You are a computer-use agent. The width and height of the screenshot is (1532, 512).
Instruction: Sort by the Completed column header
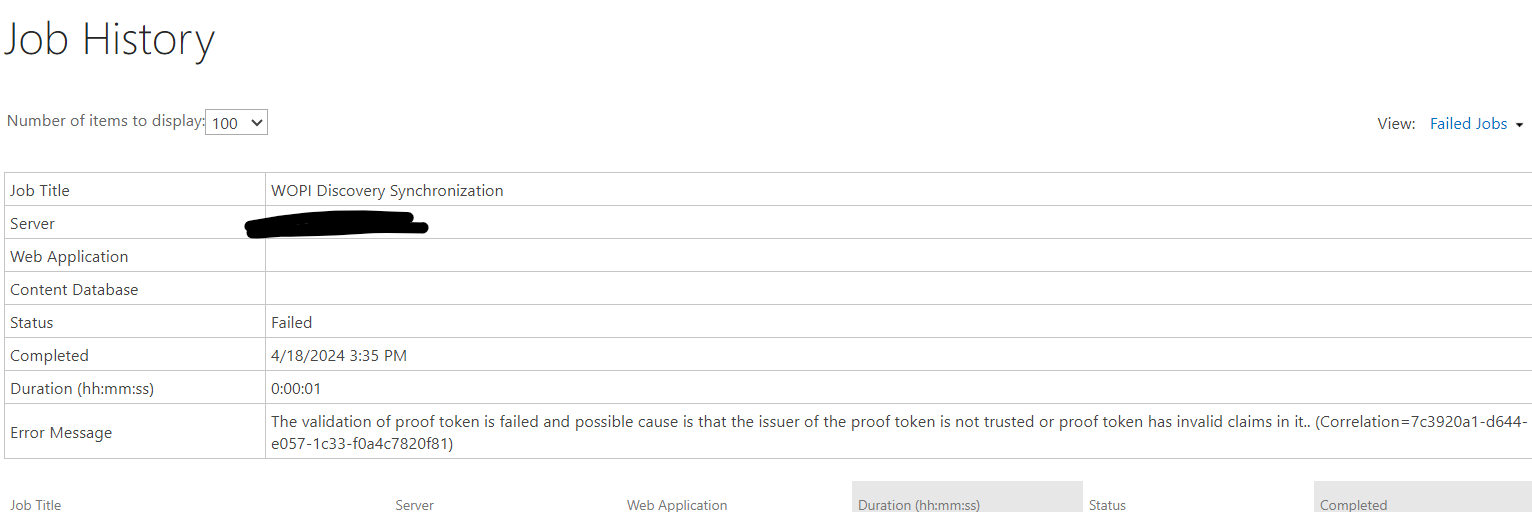pos(1353,505)
